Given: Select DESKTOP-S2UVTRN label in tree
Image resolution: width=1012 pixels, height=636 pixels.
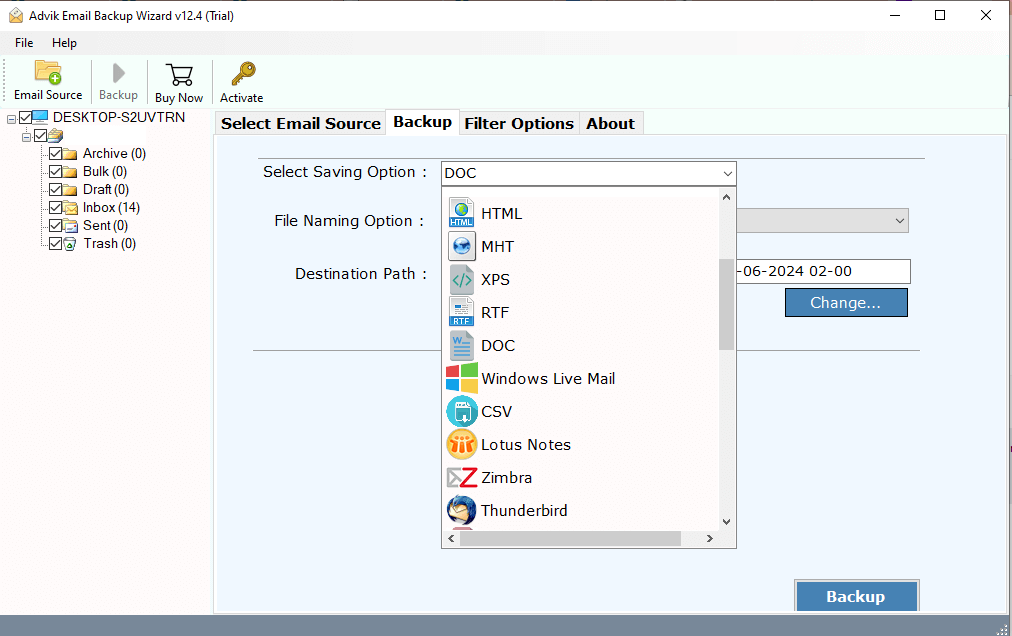Looking at the screenshot, I should [119, 117].
